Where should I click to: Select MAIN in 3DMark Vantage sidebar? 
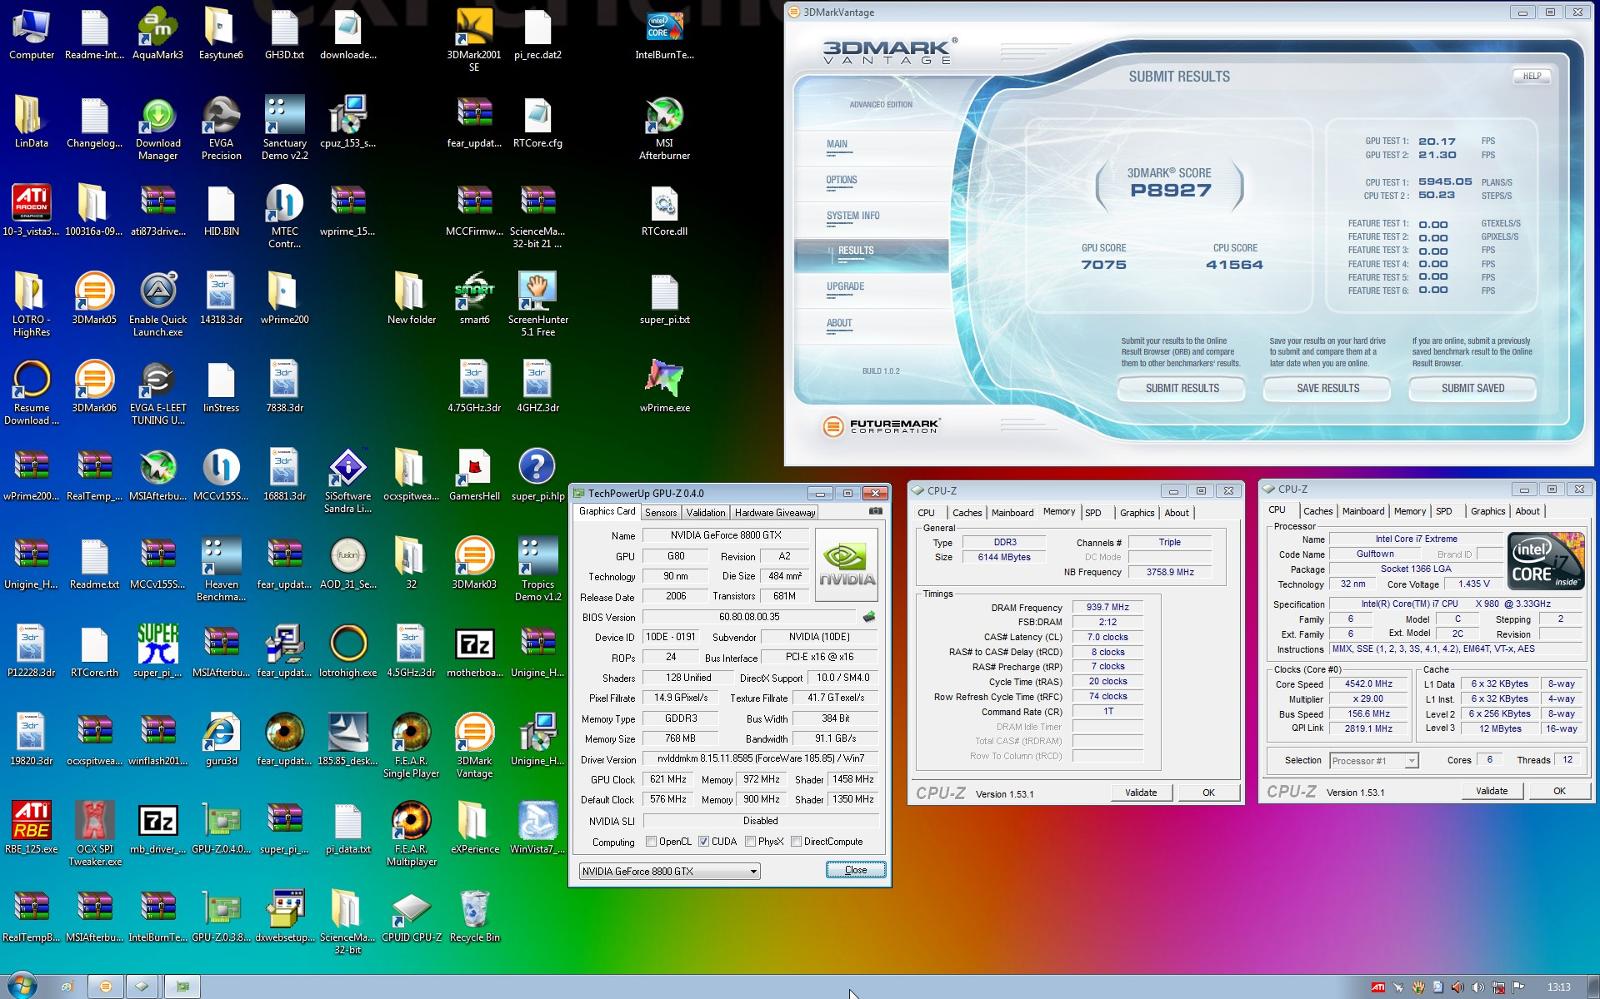tap(837, 144)
